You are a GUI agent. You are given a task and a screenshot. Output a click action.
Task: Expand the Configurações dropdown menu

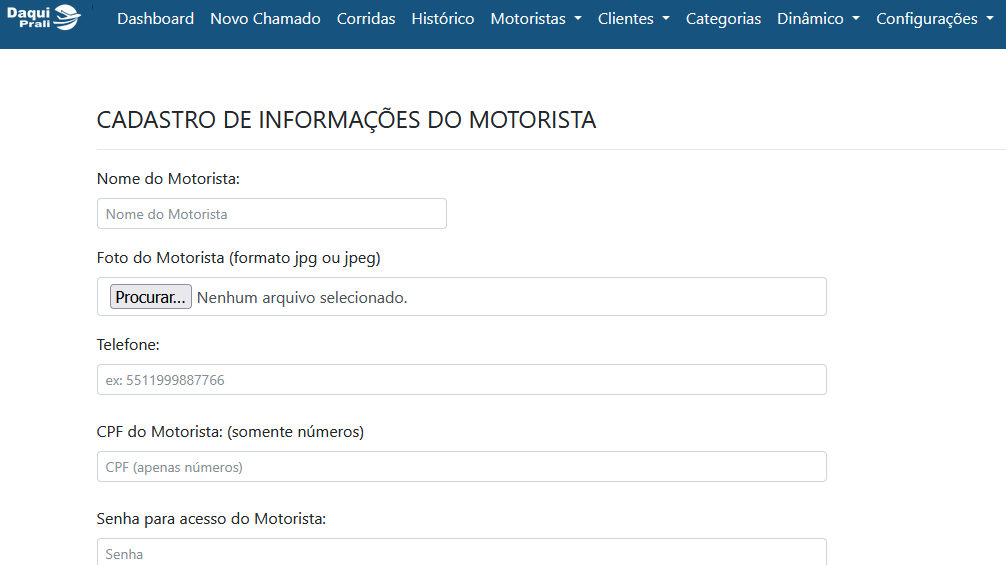tap(935, 19)
